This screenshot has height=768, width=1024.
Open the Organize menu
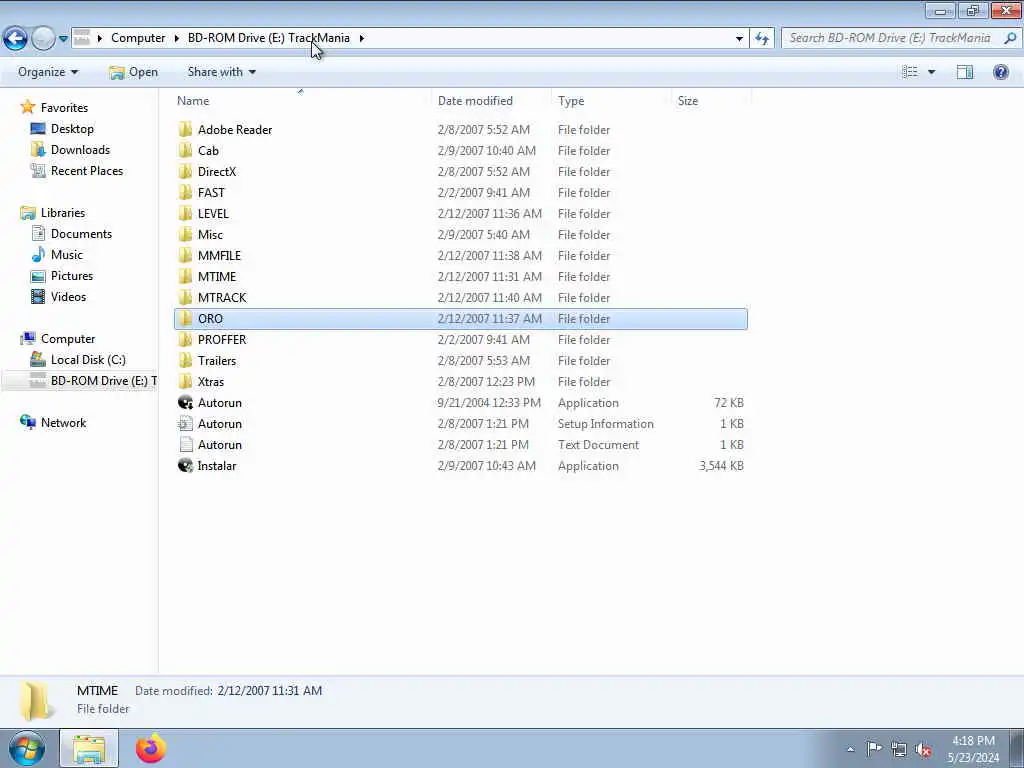pos(48,72)
